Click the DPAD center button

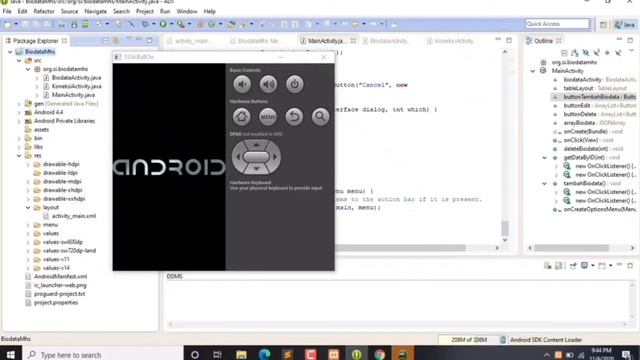(x=256, y=157)
